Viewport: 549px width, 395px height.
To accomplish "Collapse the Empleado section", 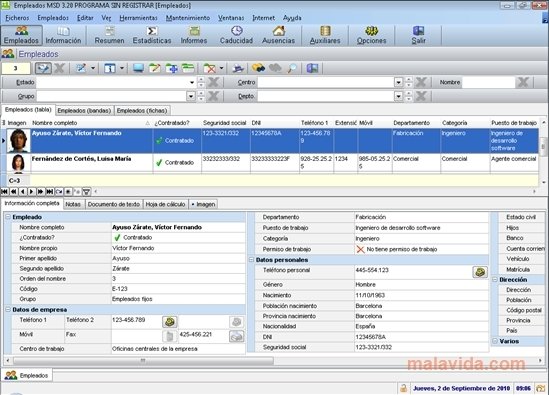I will point(8,217).
